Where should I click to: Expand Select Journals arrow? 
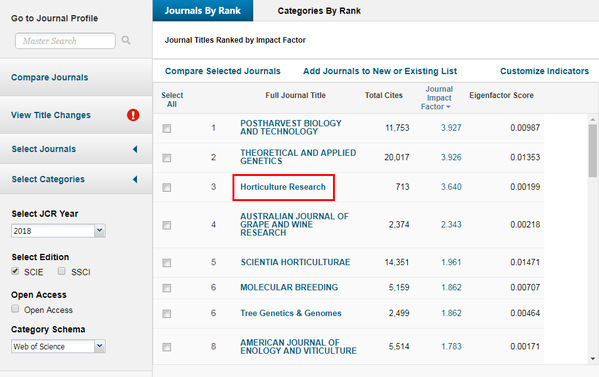coord(135,149)
